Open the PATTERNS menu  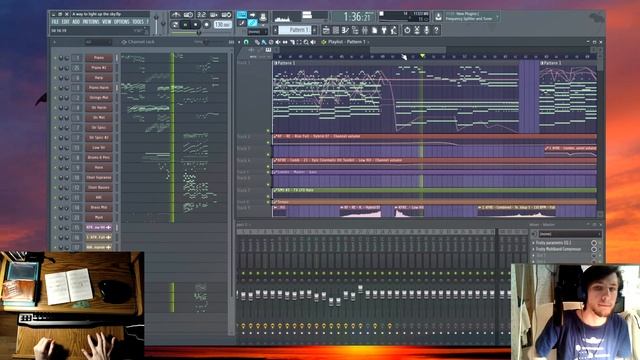(x=91, y=22)
